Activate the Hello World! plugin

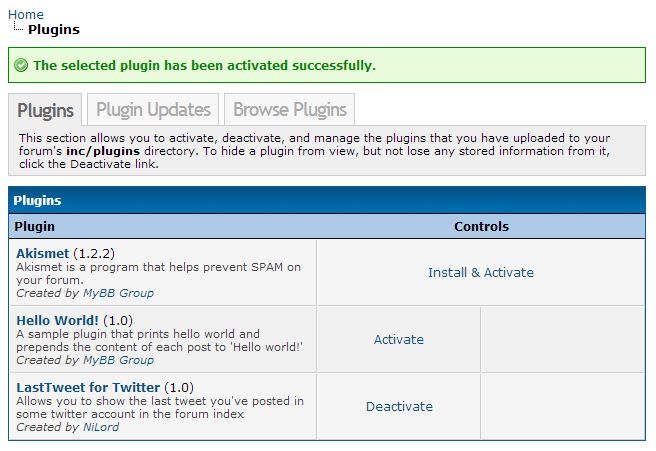point(398,339)
